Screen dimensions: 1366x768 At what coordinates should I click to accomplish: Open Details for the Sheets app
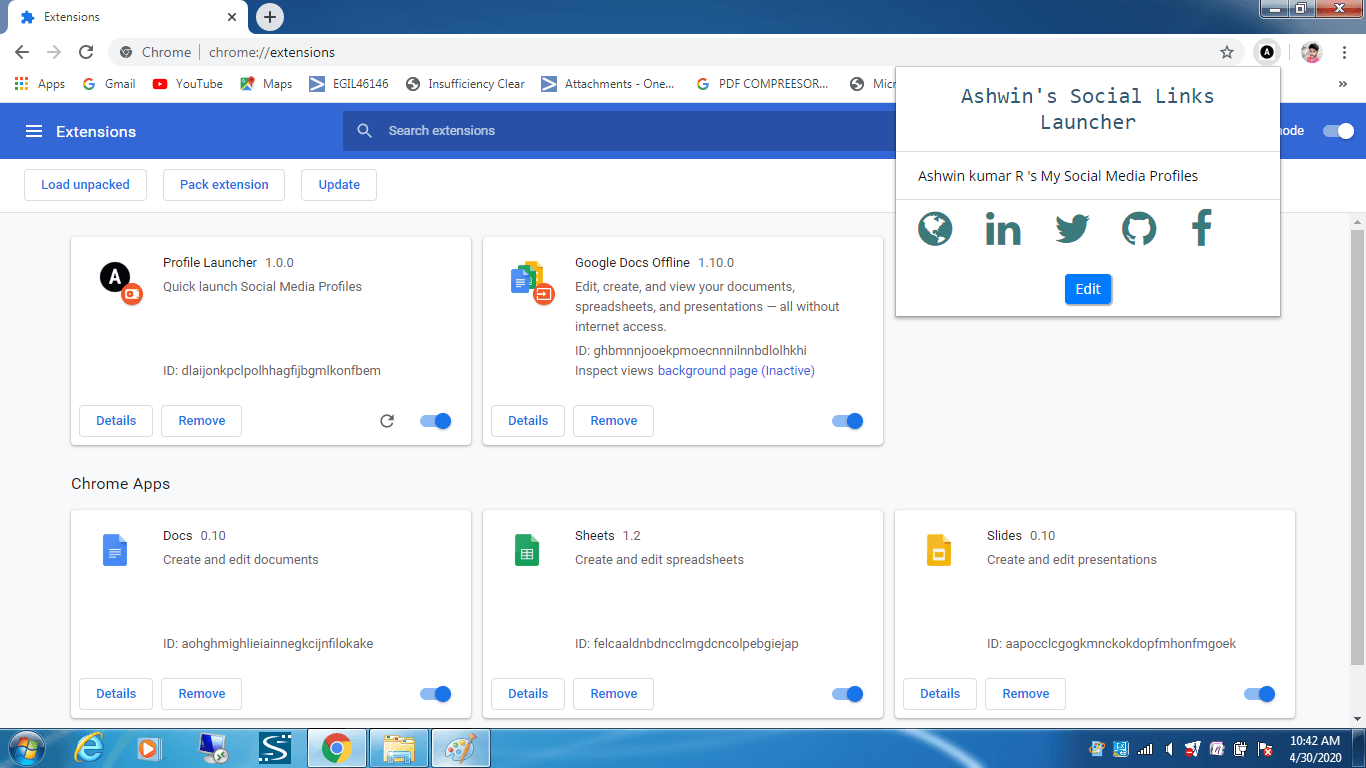click(x=528, y=694)
